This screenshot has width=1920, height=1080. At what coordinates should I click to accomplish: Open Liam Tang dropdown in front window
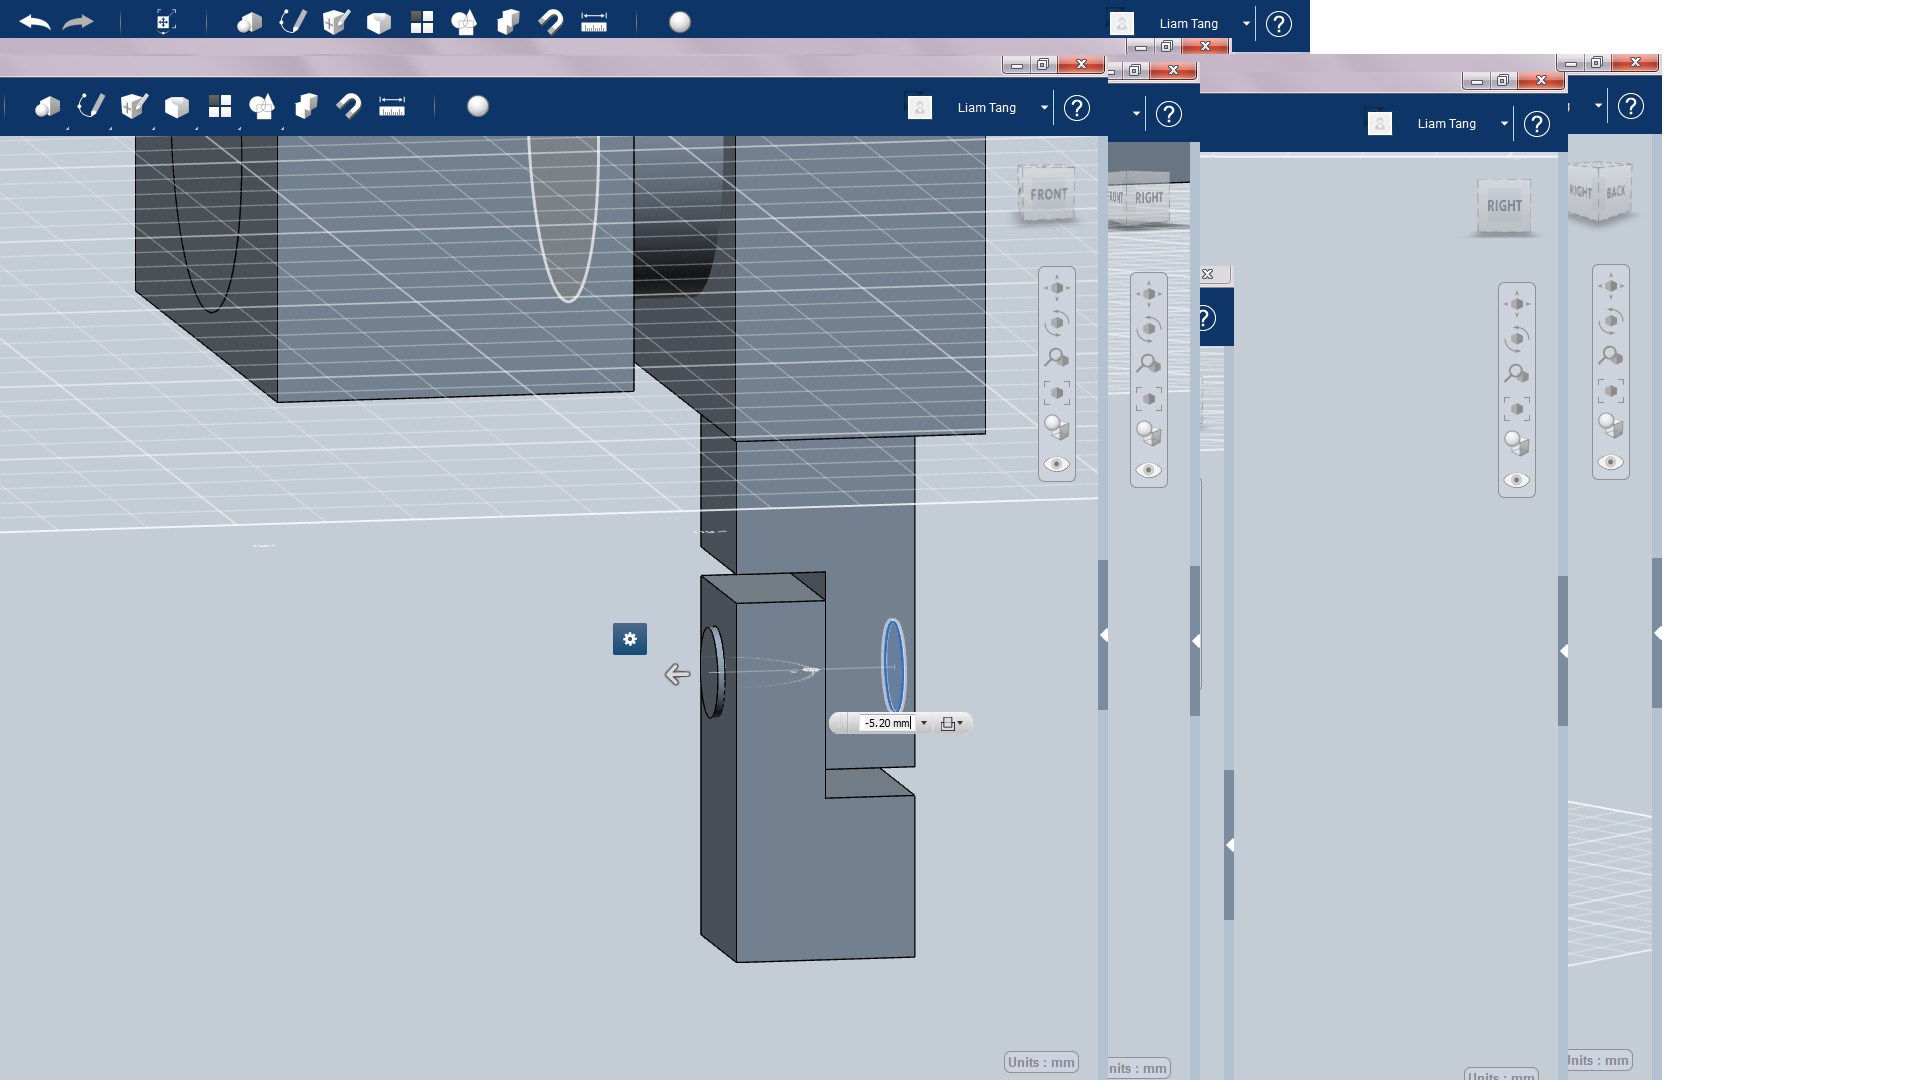[1044, 107]
